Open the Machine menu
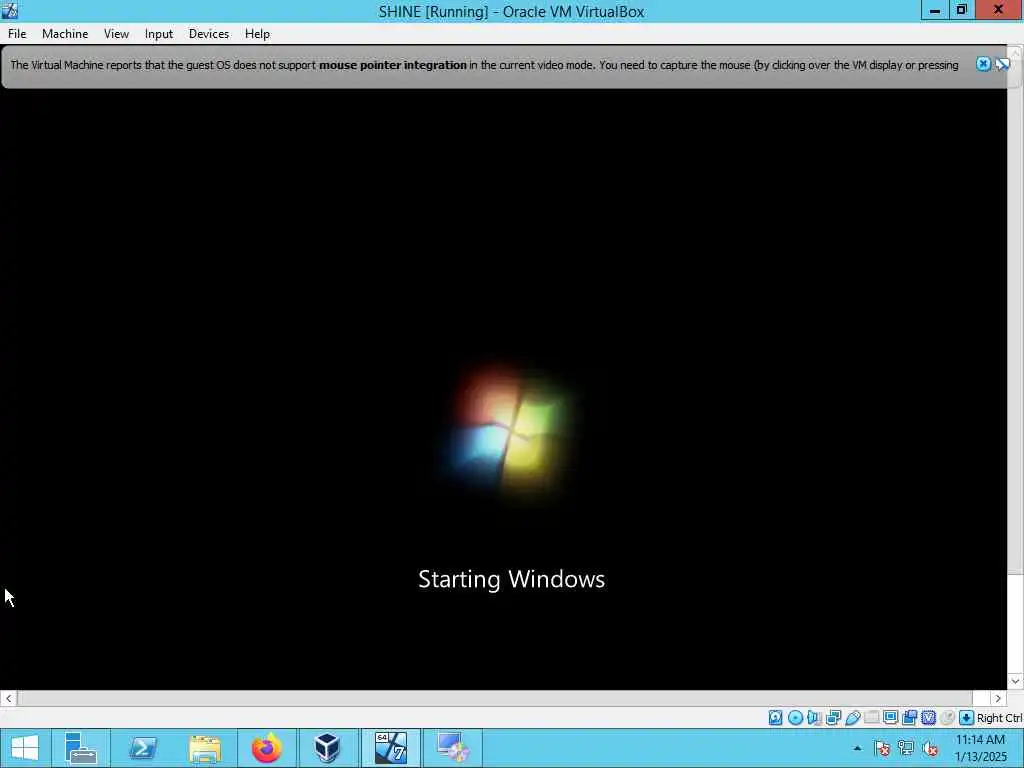 pos(65,34)
